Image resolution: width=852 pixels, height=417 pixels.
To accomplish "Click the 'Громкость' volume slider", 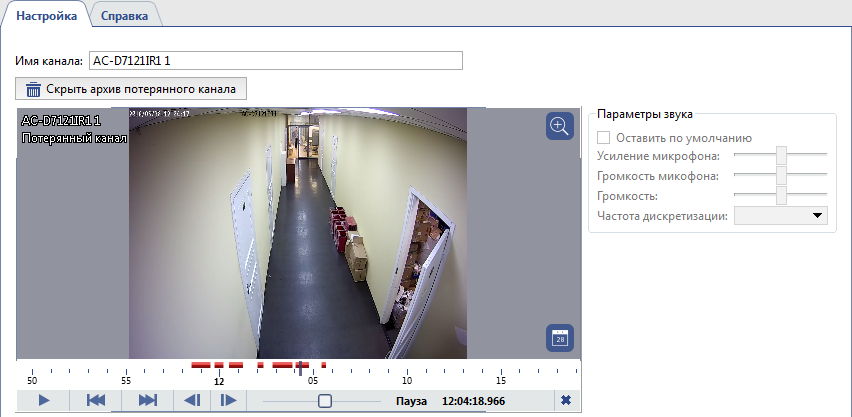I will pos(782,195).
